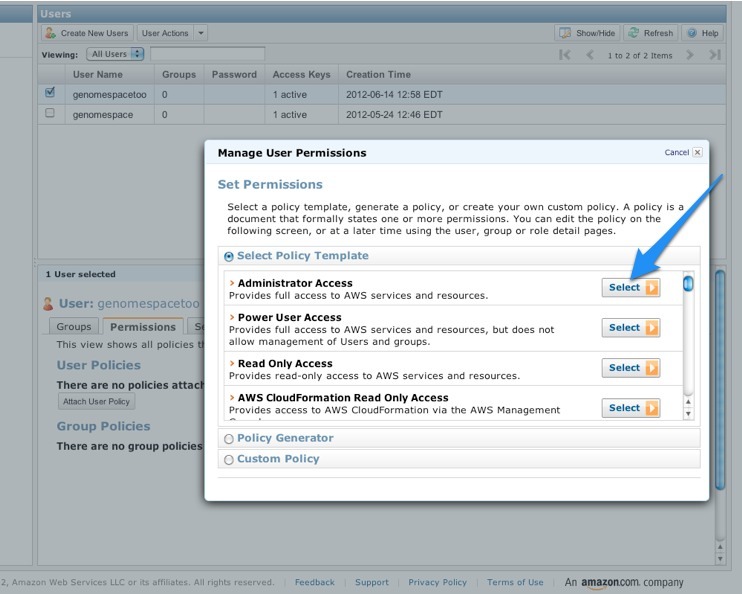The image size is (742, 594).
Task: Choose the Custom Policy radio option
Action: (x=229, y=460)
